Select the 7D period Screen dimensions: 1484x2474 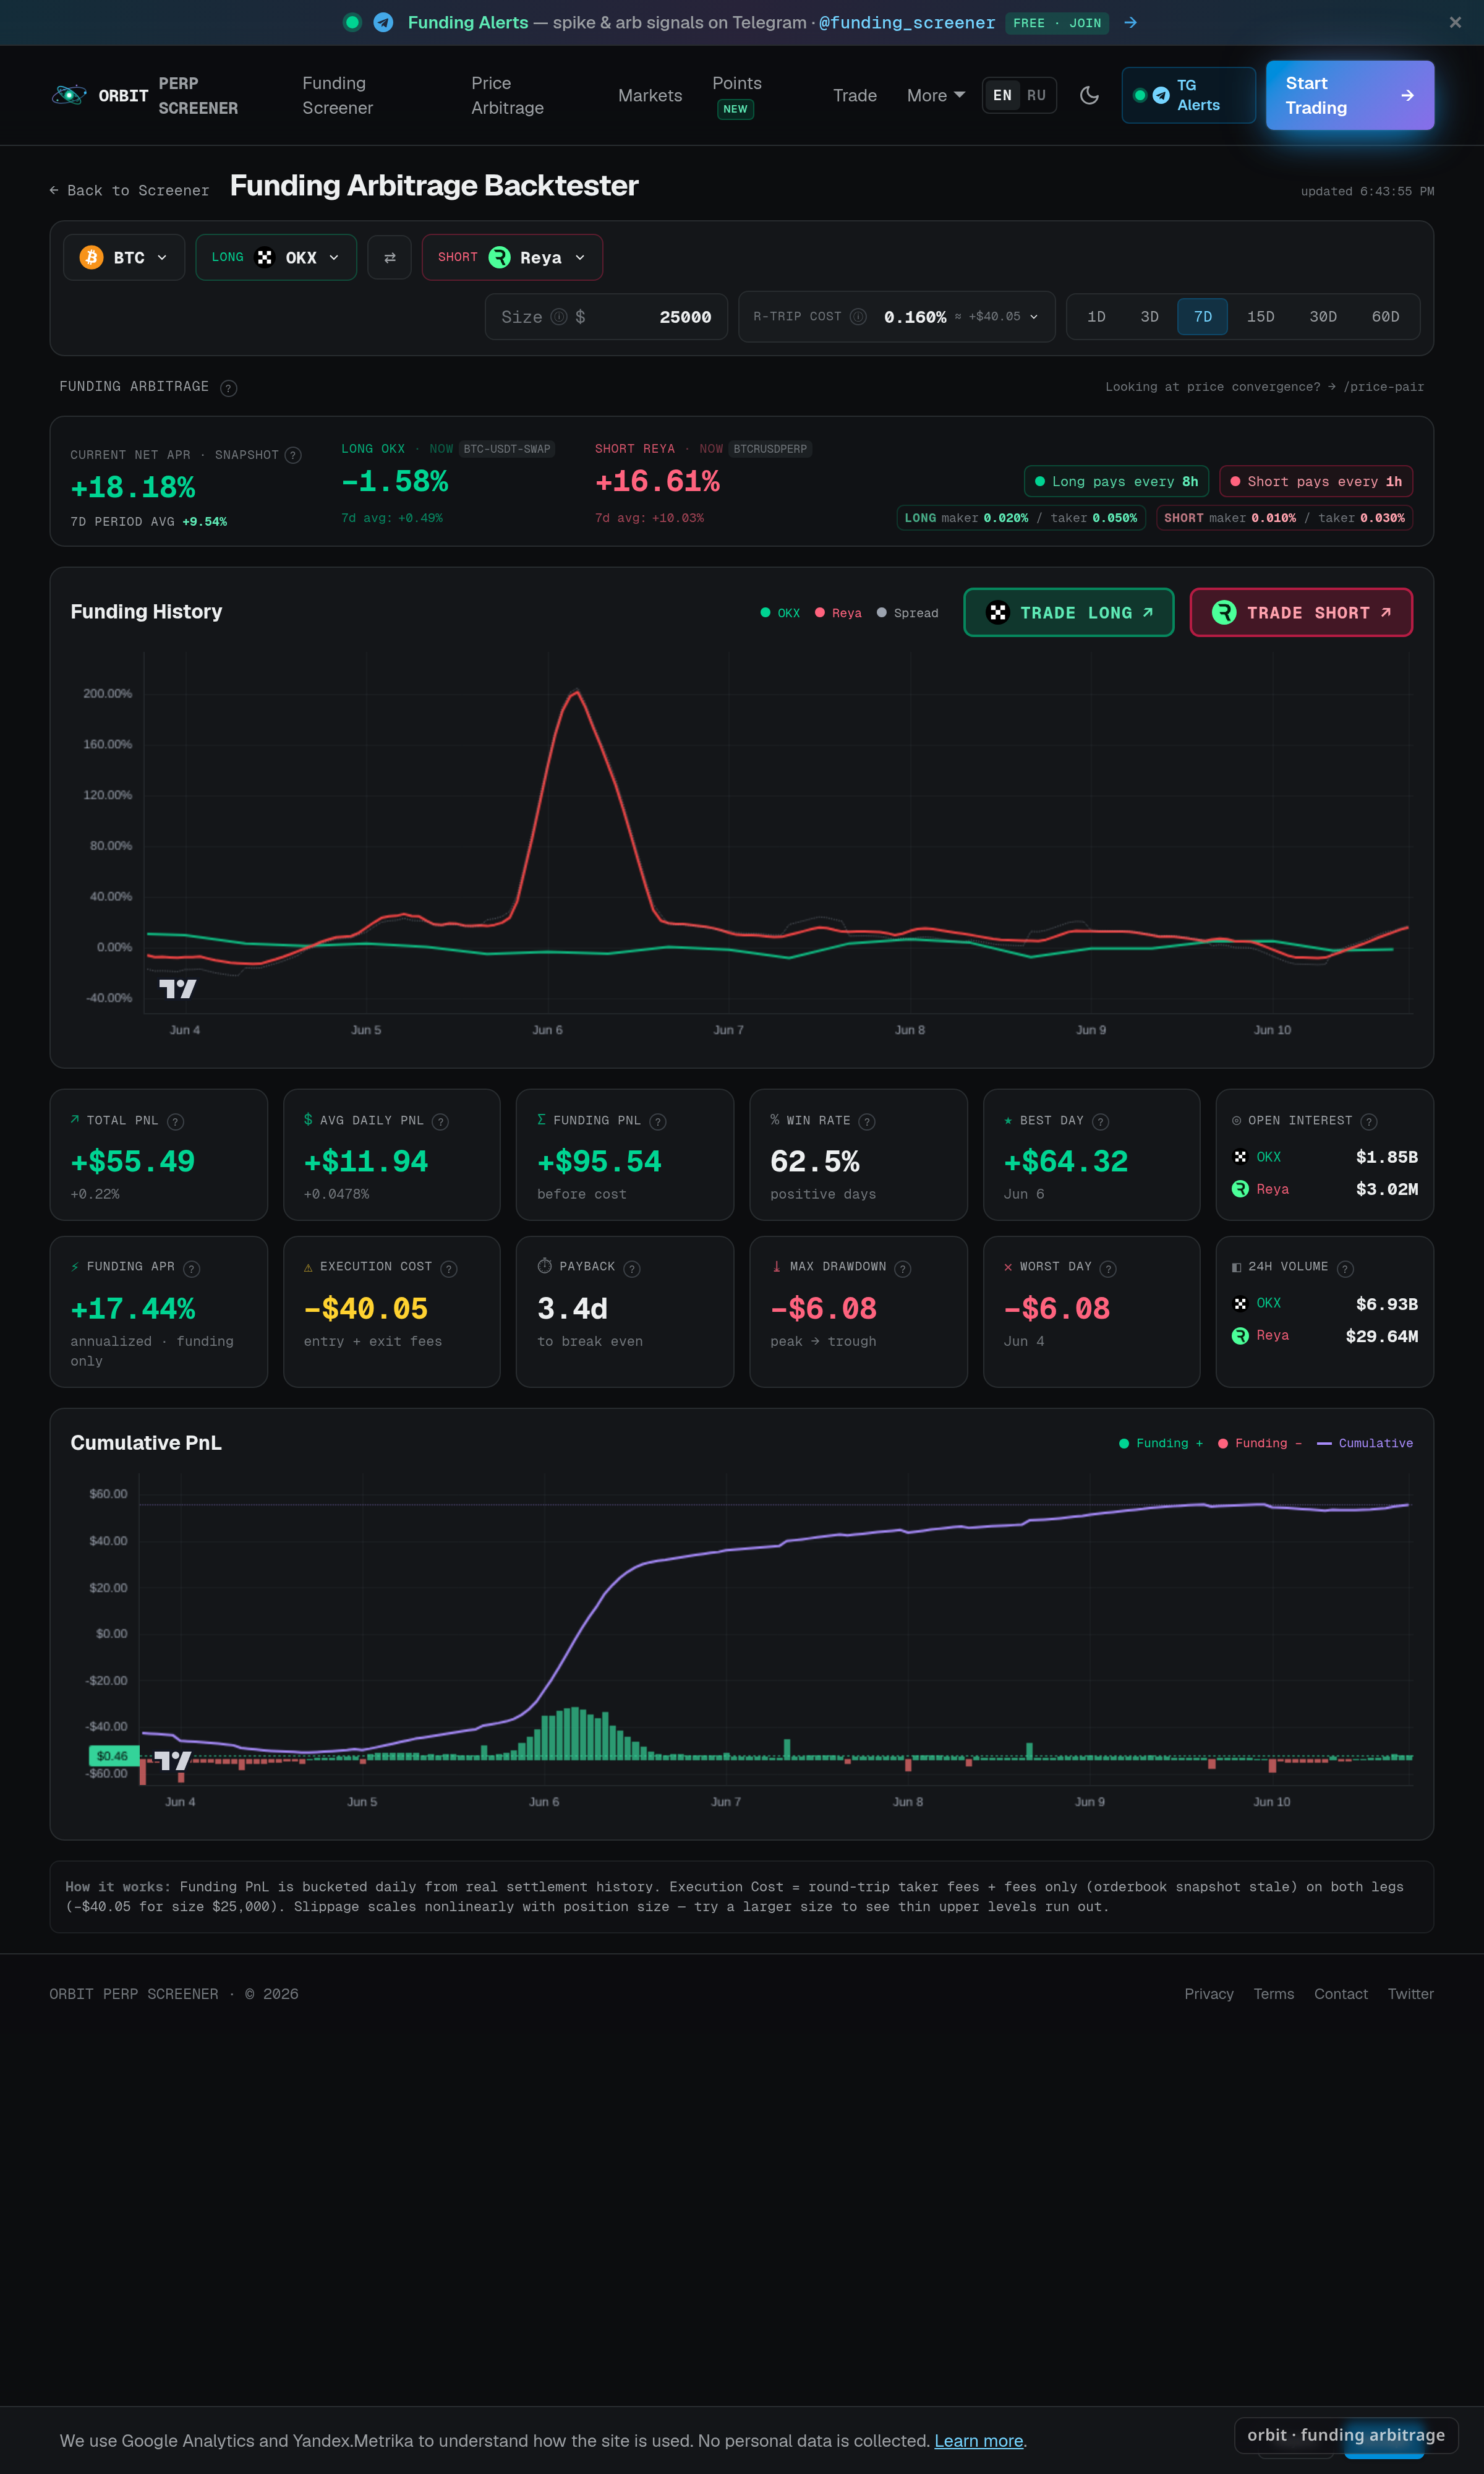[x=1202, y=317]
